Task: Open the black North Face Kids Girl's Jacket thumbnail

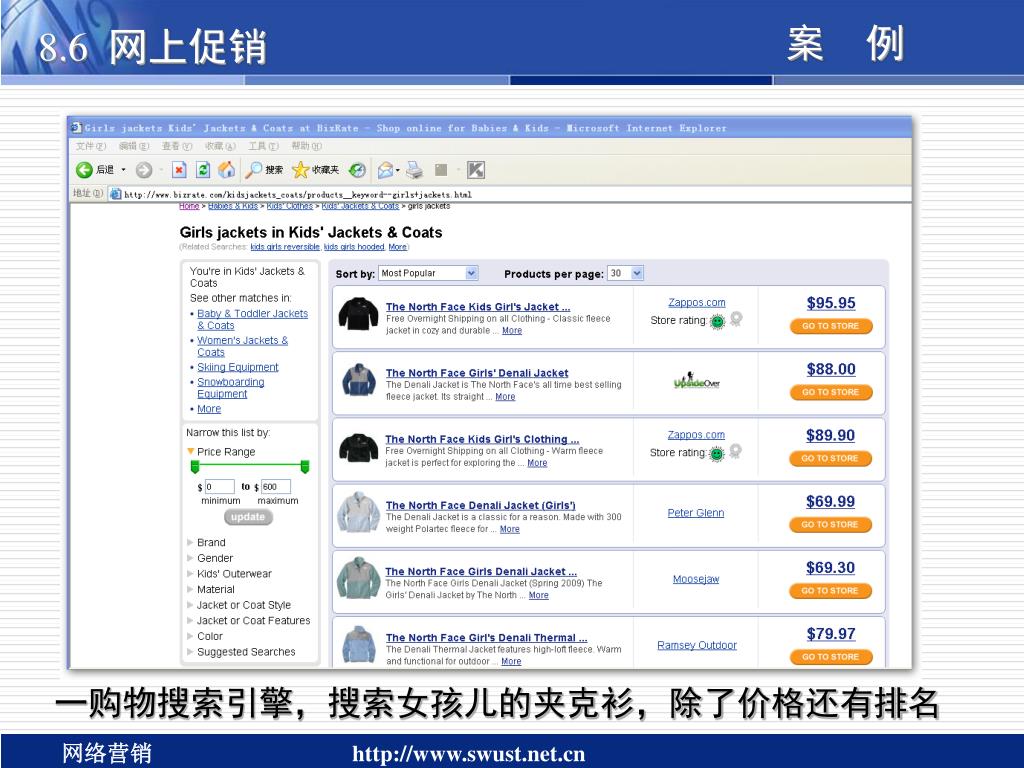Action: tap(359, 314)
